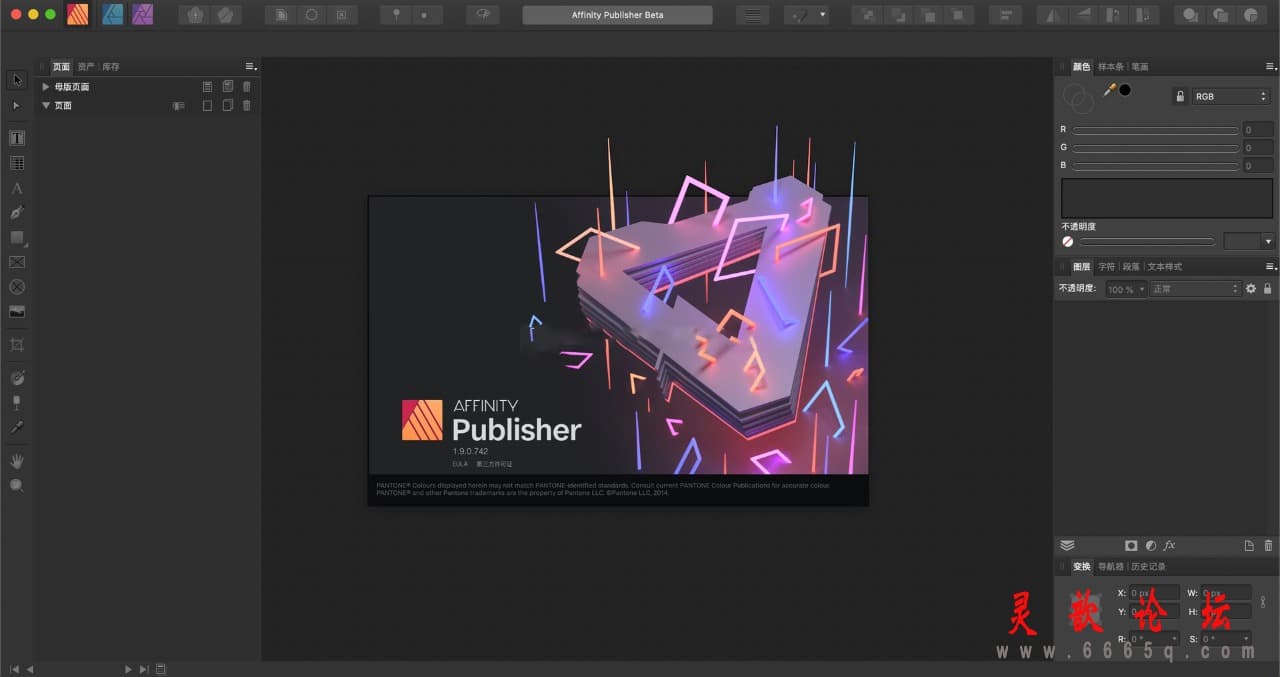Open the 库存 tab
This screenshot has height=677, width=1280.
[110, 67]
